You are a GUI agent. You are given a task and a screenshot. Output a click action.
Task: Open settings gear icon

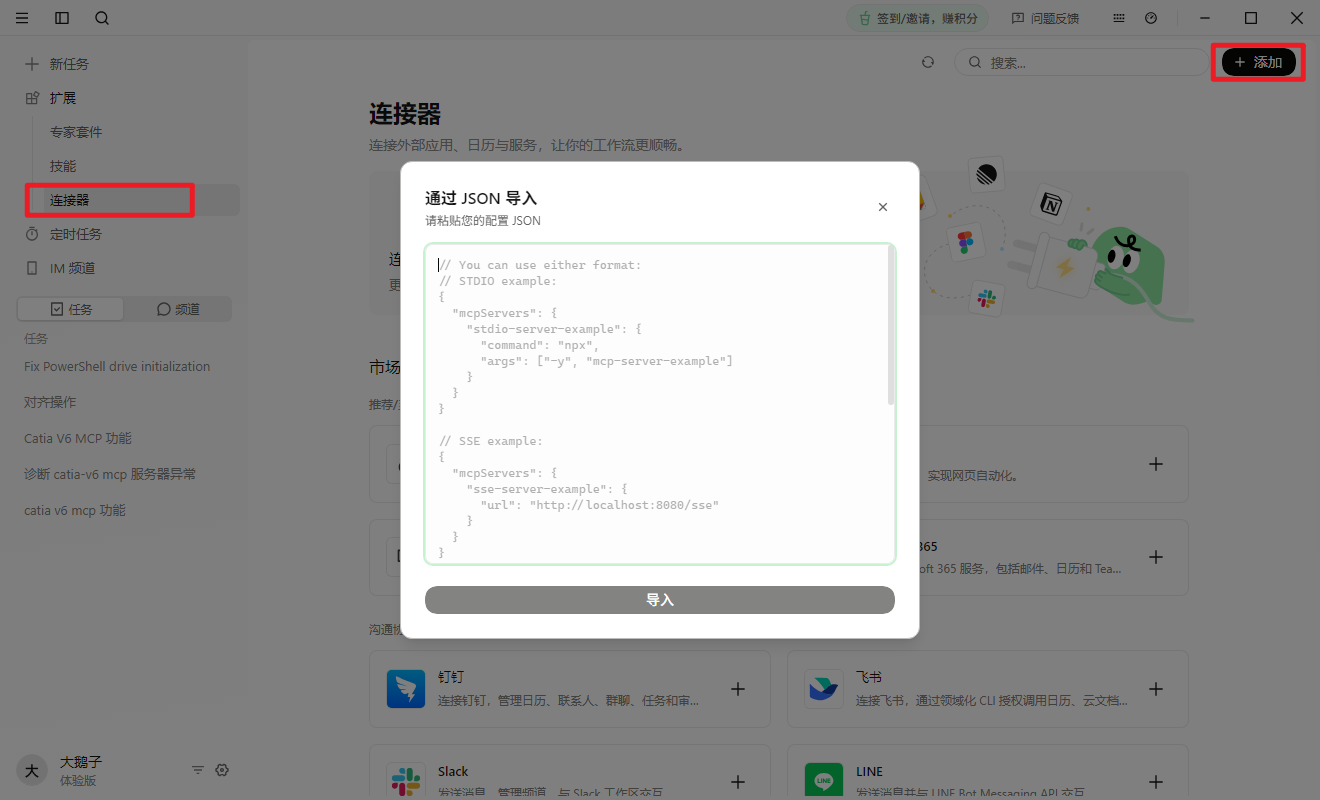[222, 770]
